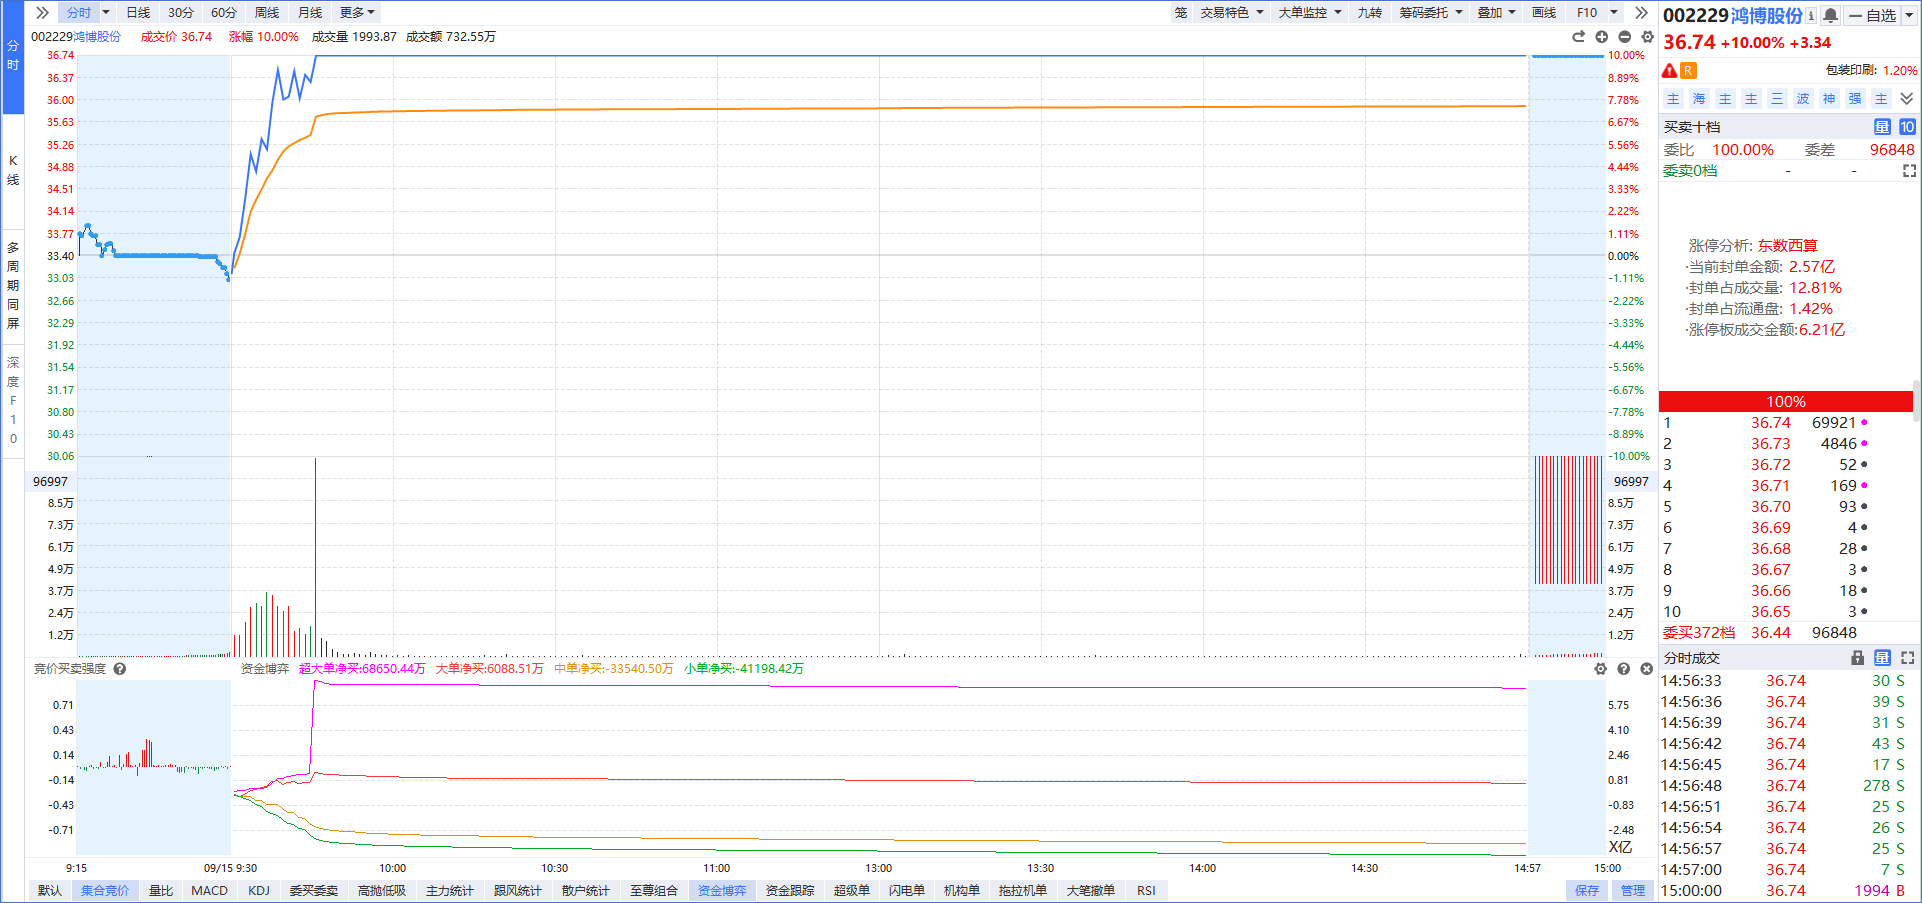Image resolution: width=1922 pixels, height=903 pixels.
Task: Toggle 量 mode in 分时成交 header
Action: [1882, 658]
